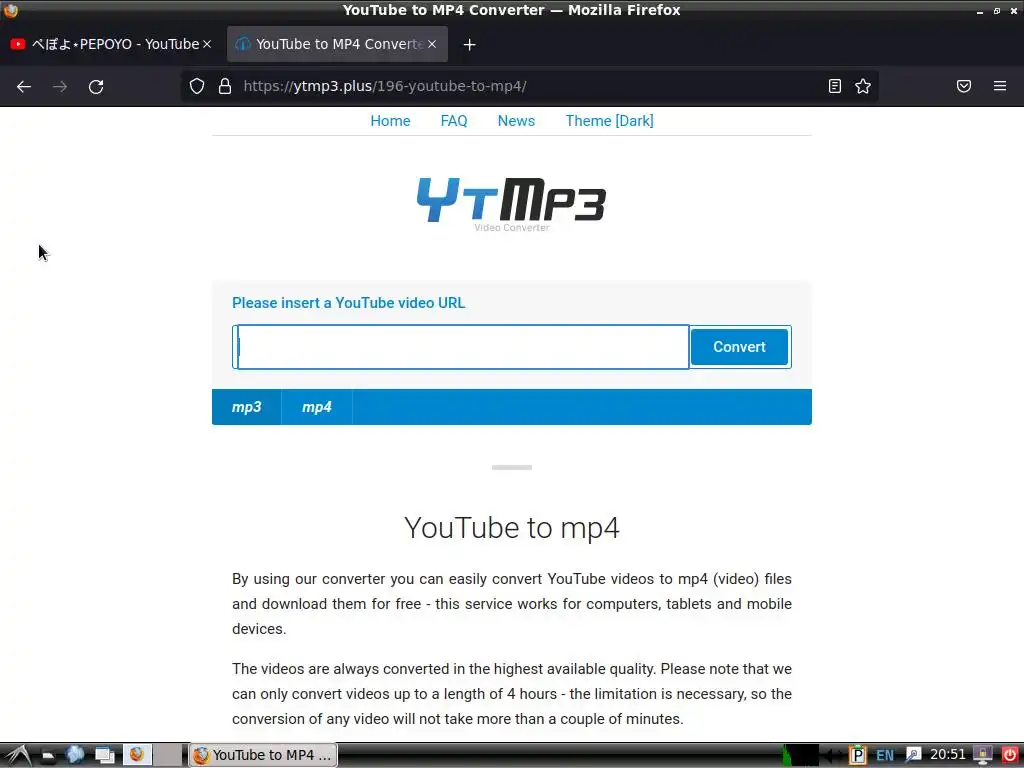Reload the page with the refresh icon
Viewport: 1024px width, 768px height.
point(96,86)
